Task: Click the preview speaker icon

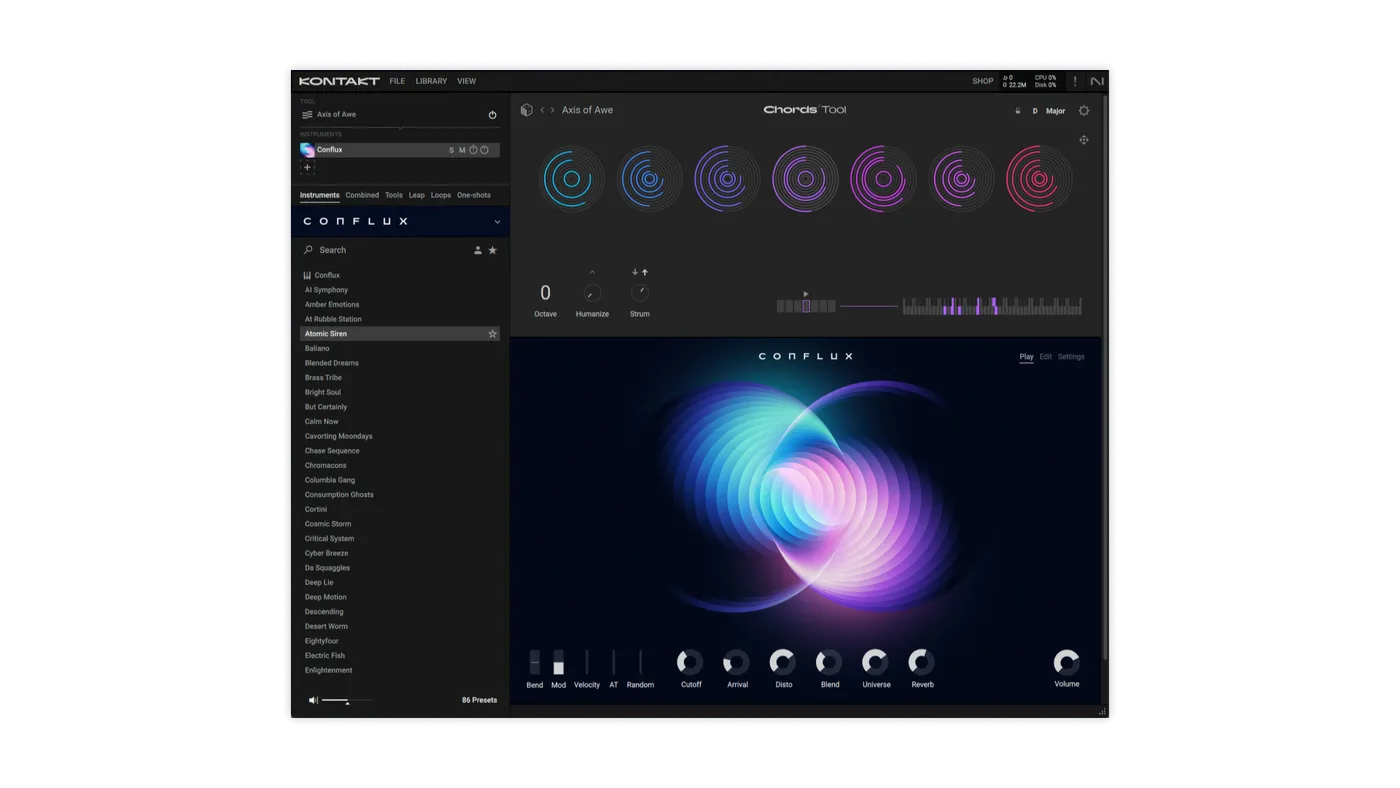Action: (x=313, y=700)
